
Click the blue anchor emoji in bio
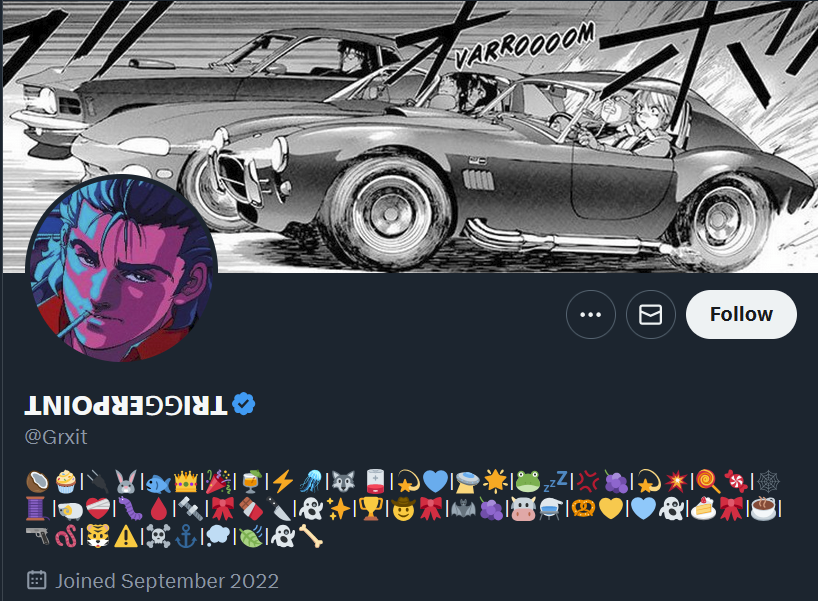point(186,536)
